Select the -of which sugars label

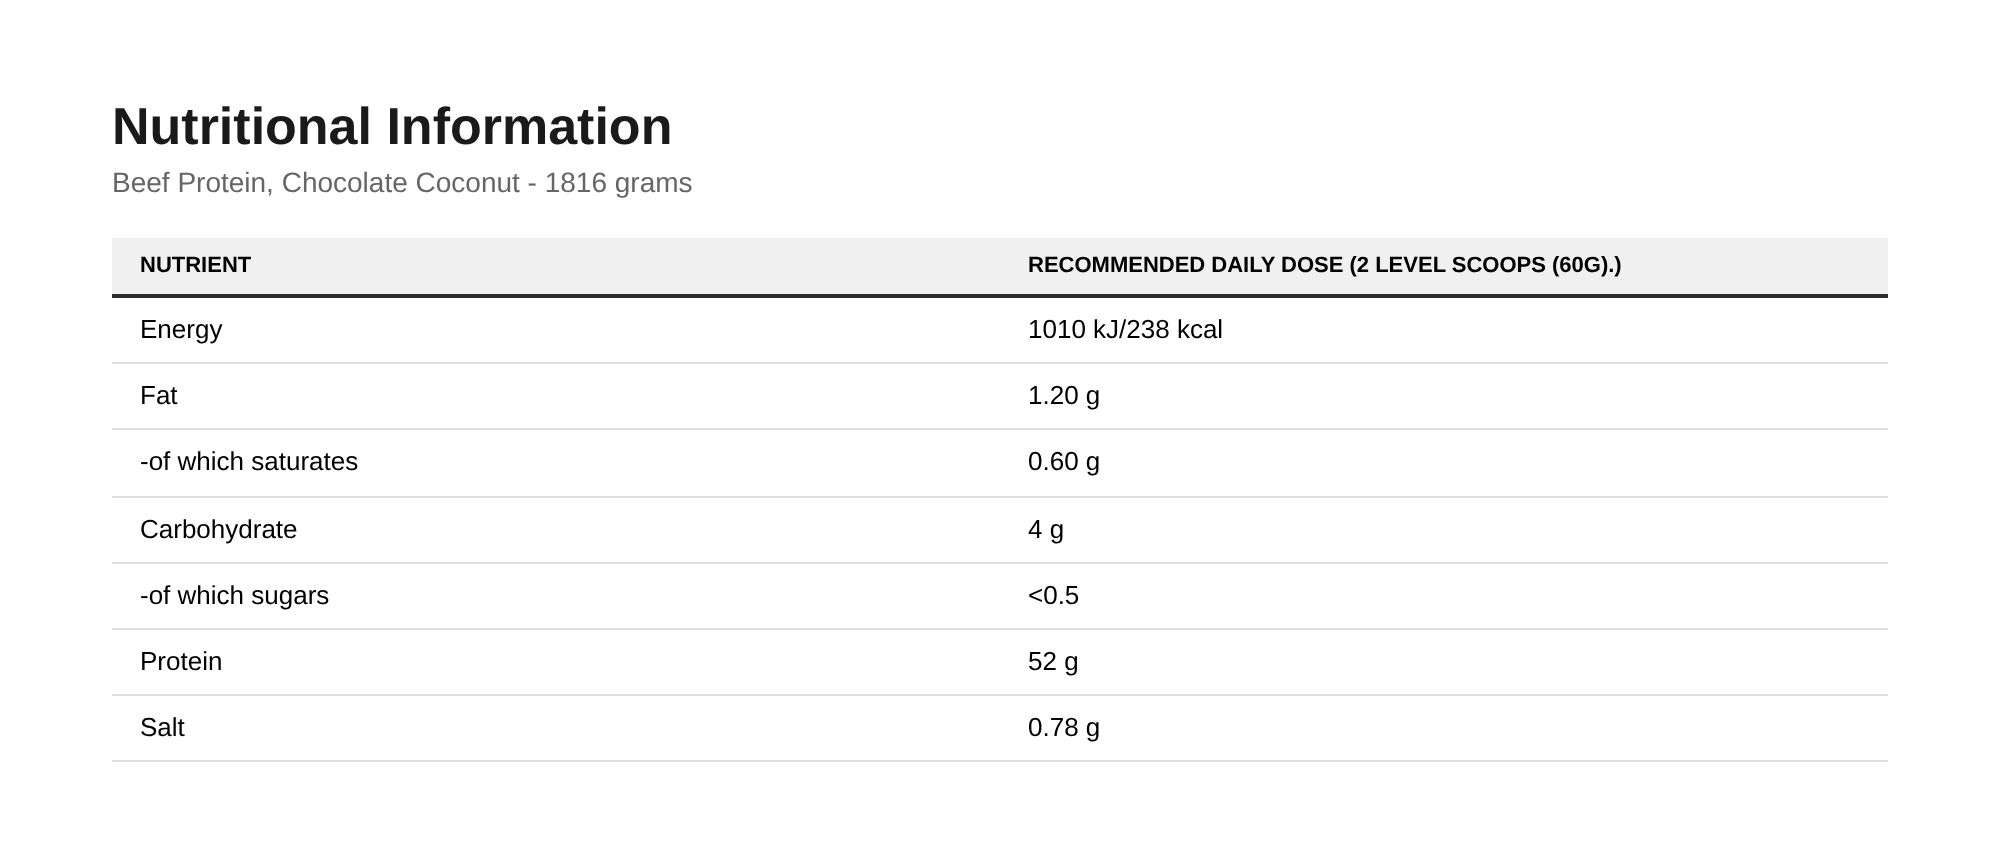(234, 596)
